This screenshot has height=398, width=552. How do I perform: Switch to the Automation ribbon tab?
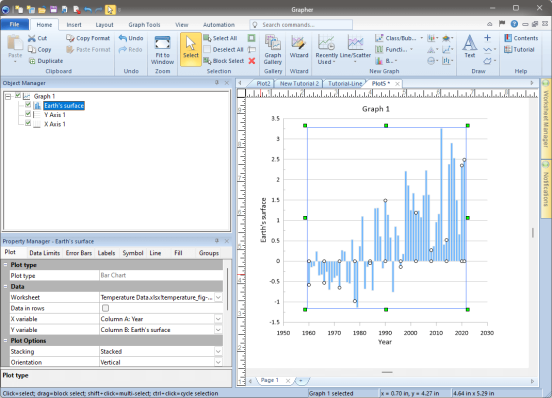click(x=219, y=25)
